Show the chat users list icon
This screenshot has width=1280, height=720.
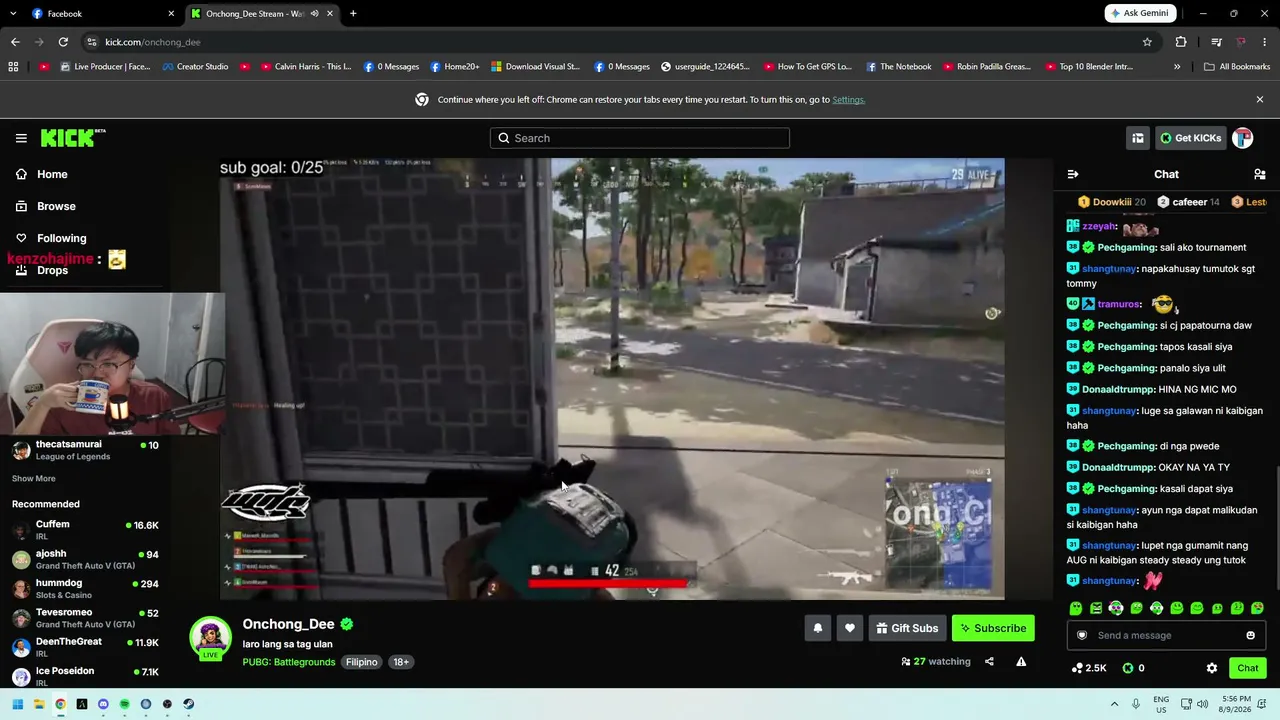click(x=1260, y=174)
